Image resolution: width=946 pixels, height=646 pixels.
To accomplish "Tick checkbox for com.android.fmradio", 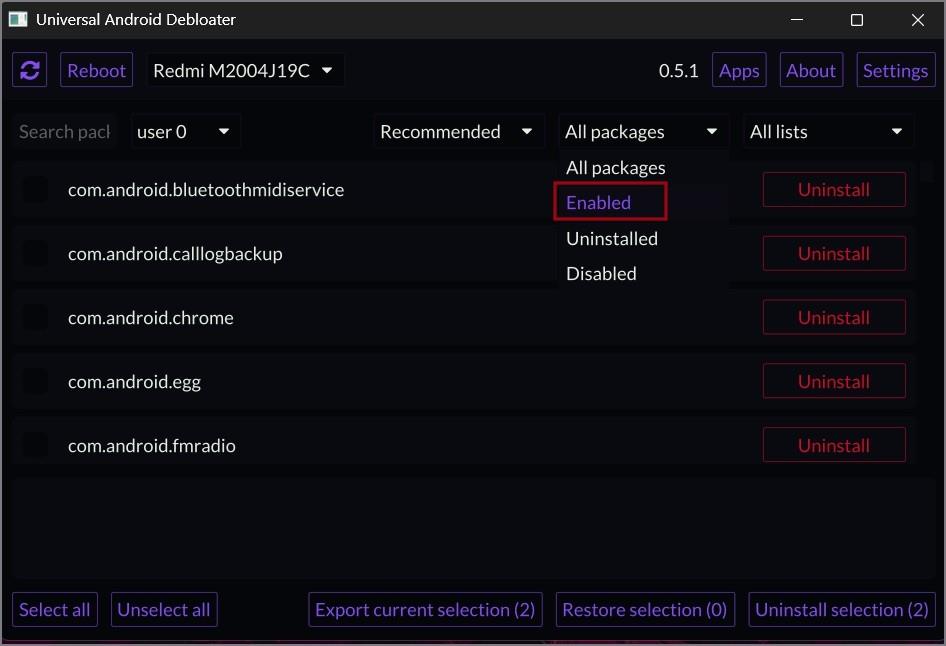I will point(34,445).
